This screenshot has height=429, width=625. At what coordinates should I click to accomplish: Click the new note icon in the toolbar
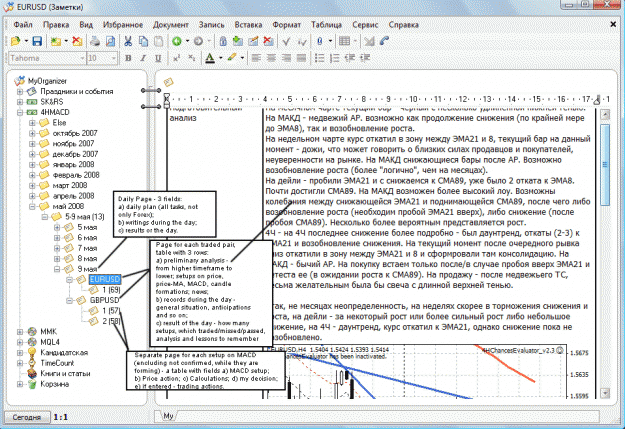click(56, 41)
